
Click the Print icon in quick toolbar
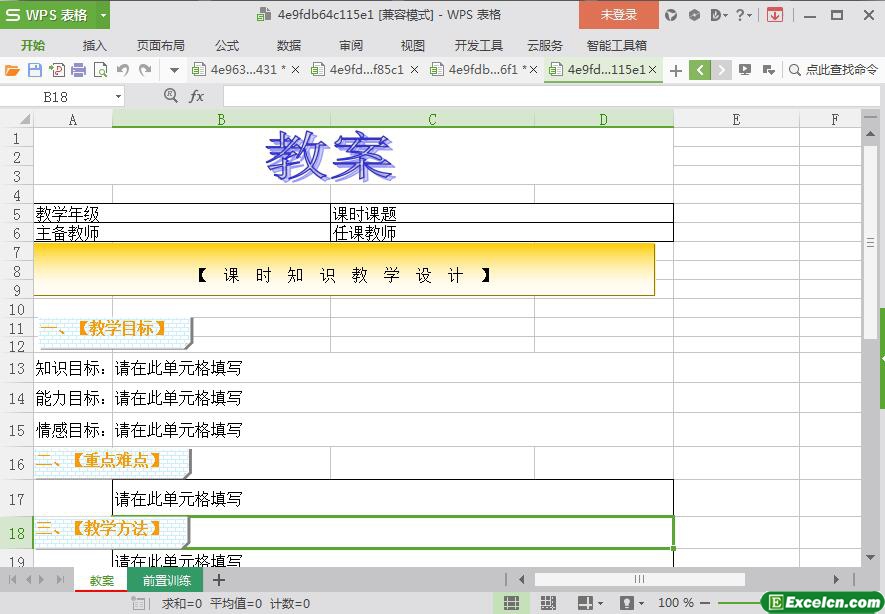pos(78,70)
